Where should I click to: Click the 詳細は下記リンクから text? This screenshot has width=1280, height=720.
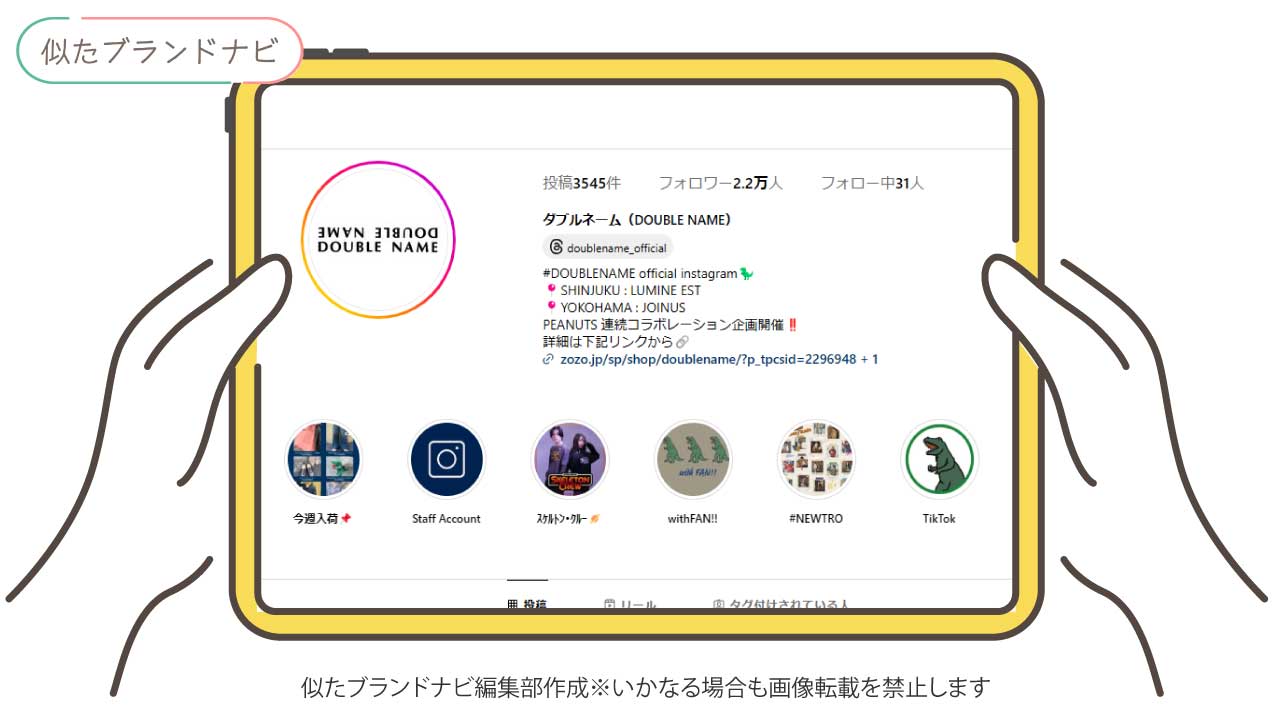coord(608,342)
